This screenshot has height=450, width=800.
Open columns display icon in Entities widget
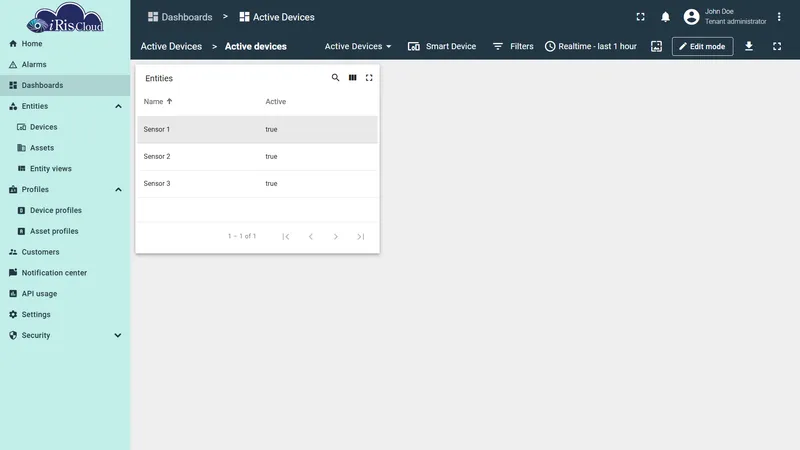[x=353, y=78]
